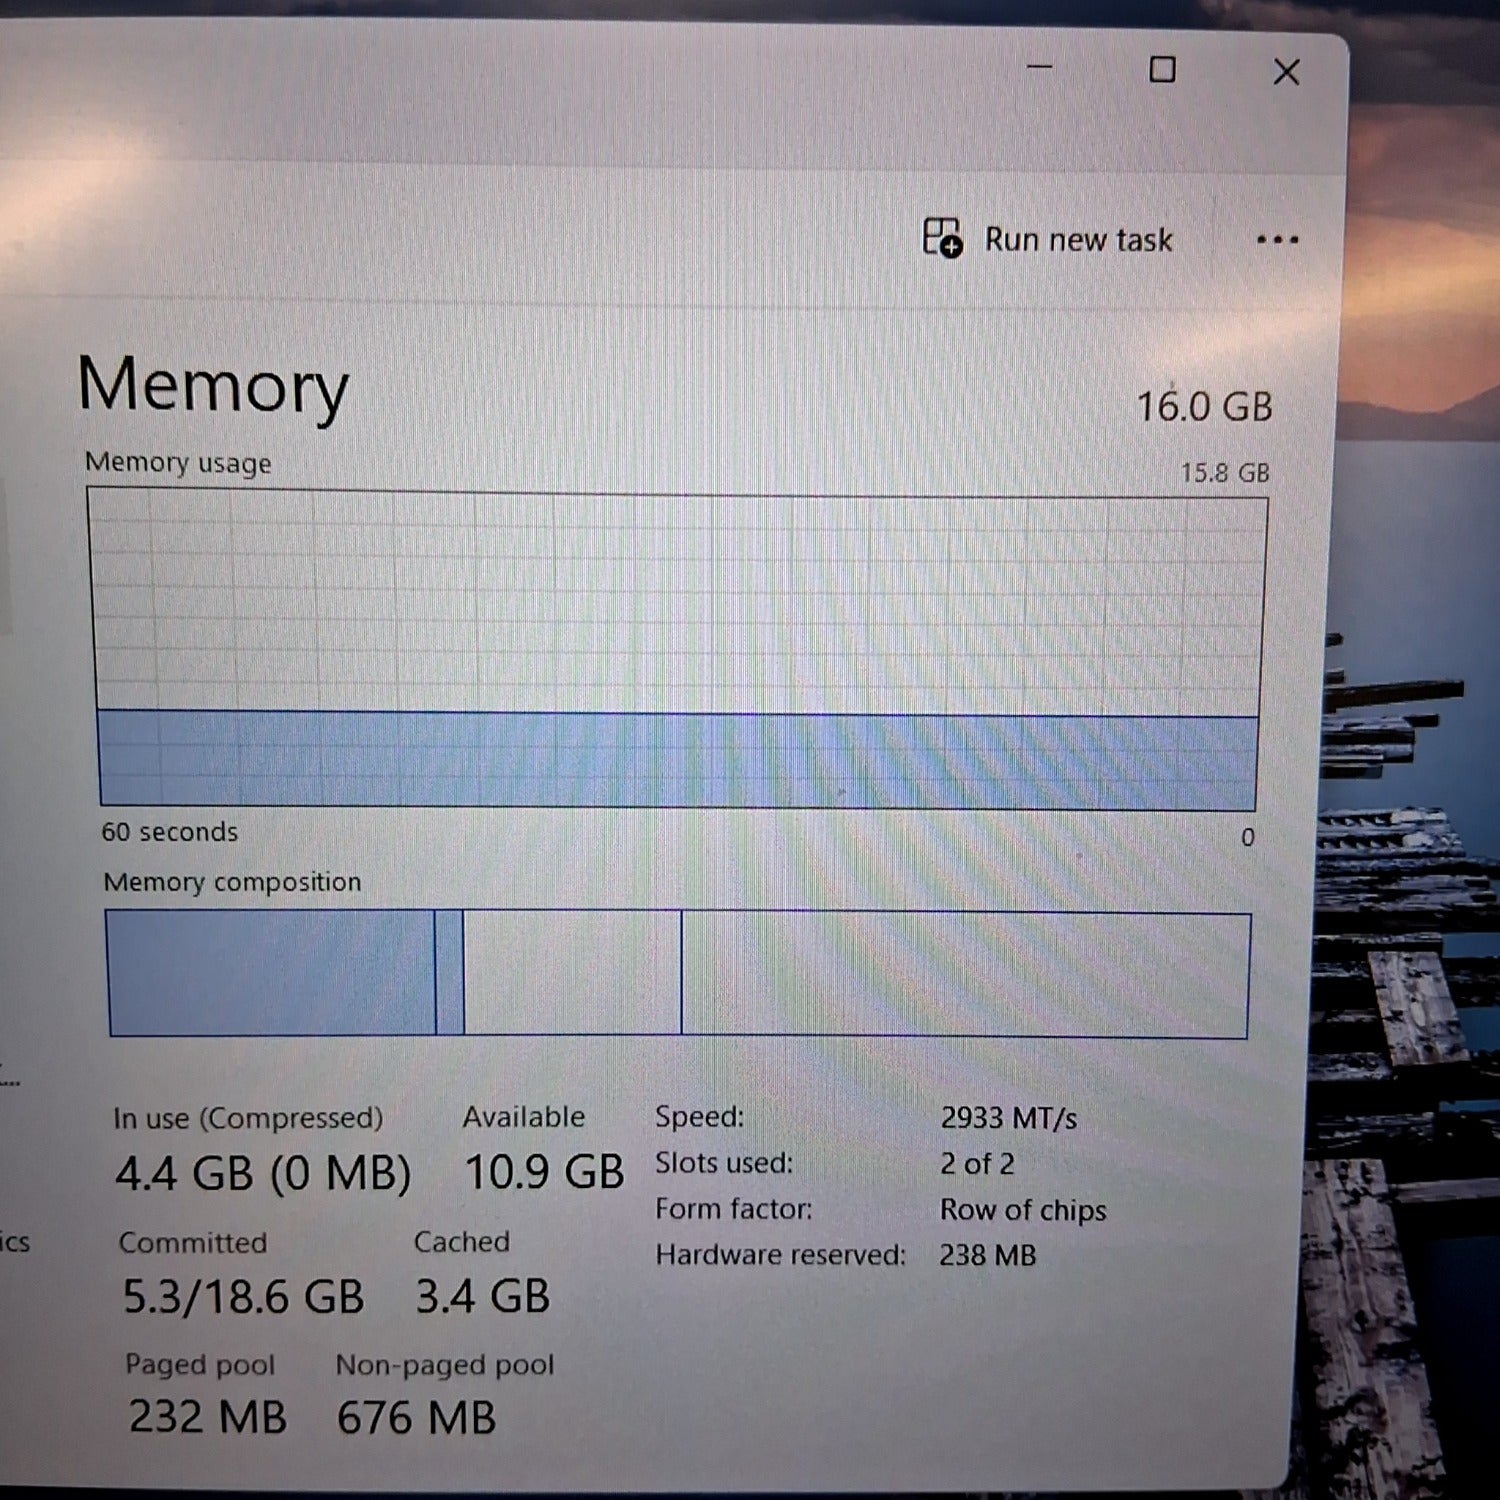Click the partially visible sidebar item ending in 'ics'
1500x1500 pixels.
(14, 1243)
